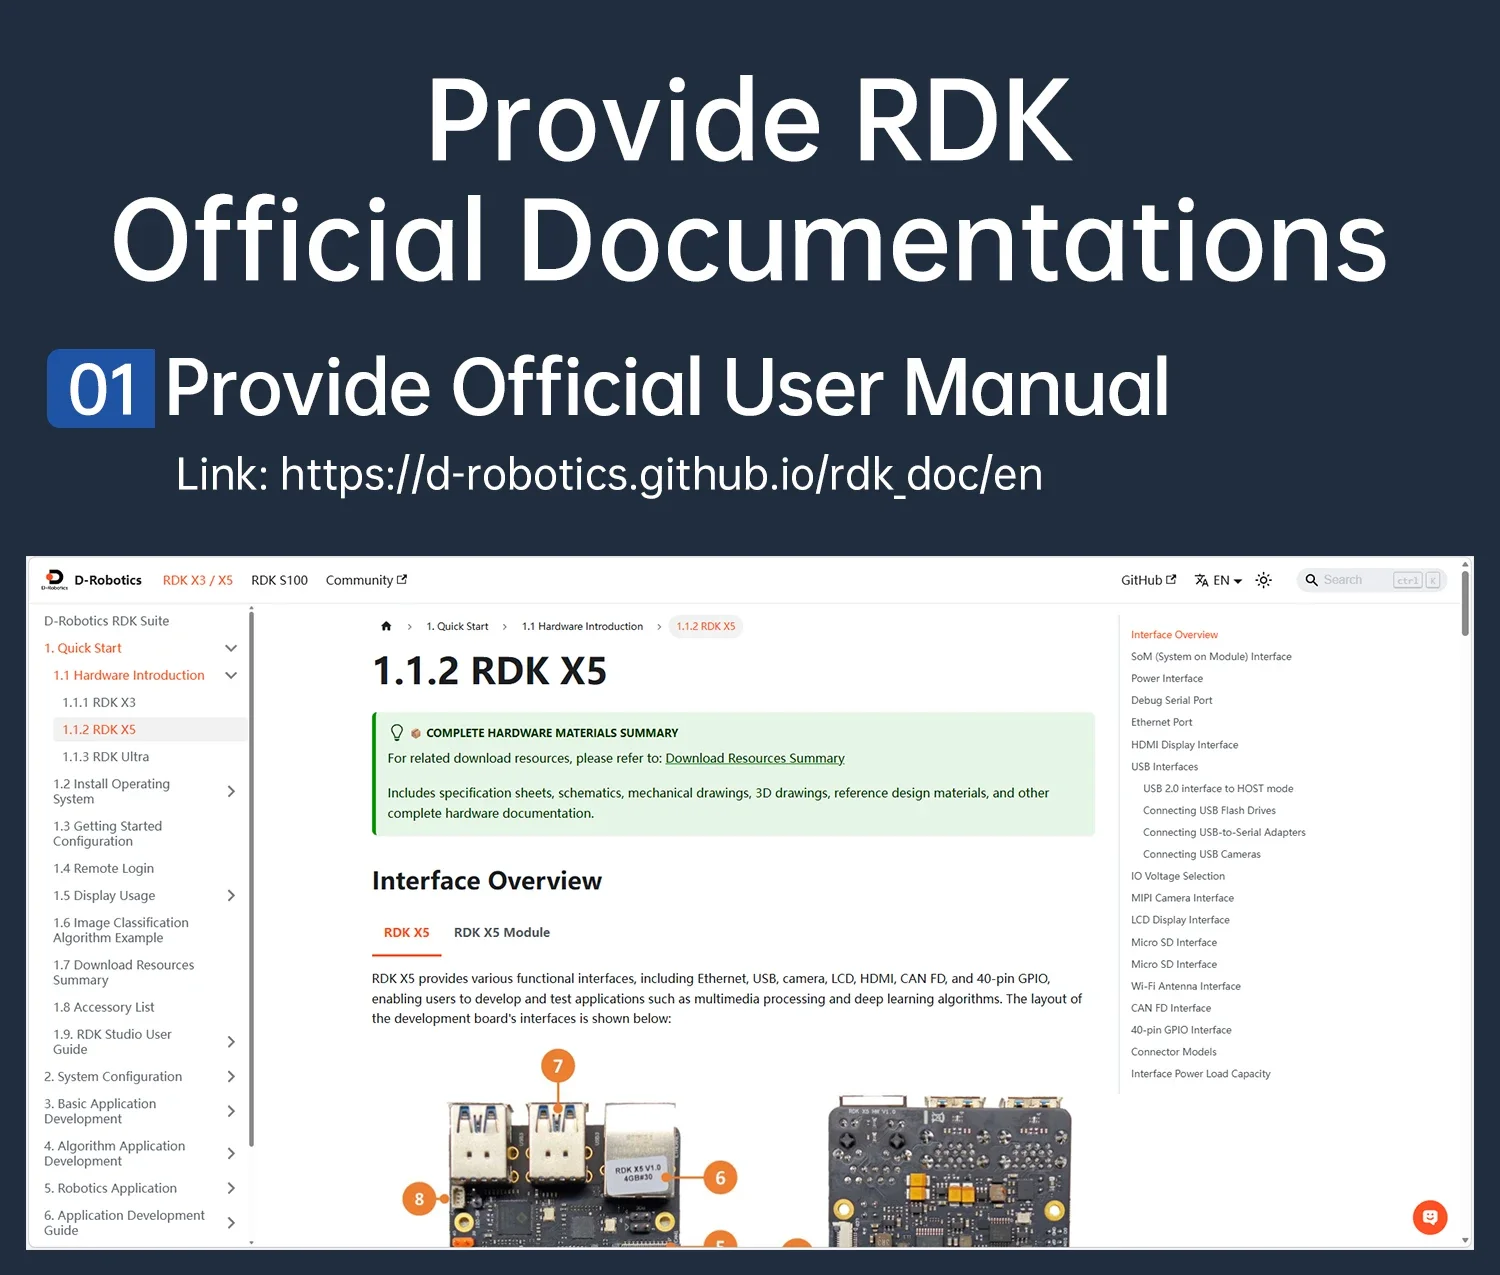Jump to Connector Models section

point(1173,1053)
